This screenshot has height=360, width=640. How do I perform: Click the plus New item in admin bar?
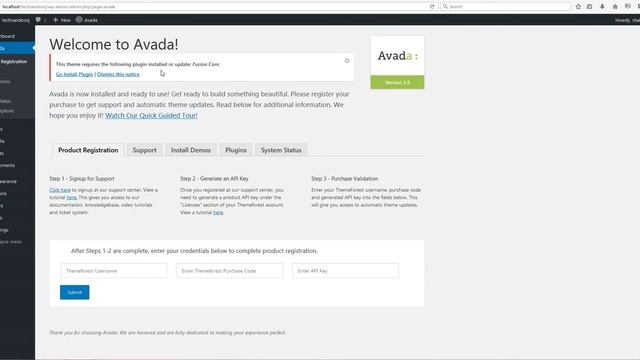coord(62,20)
